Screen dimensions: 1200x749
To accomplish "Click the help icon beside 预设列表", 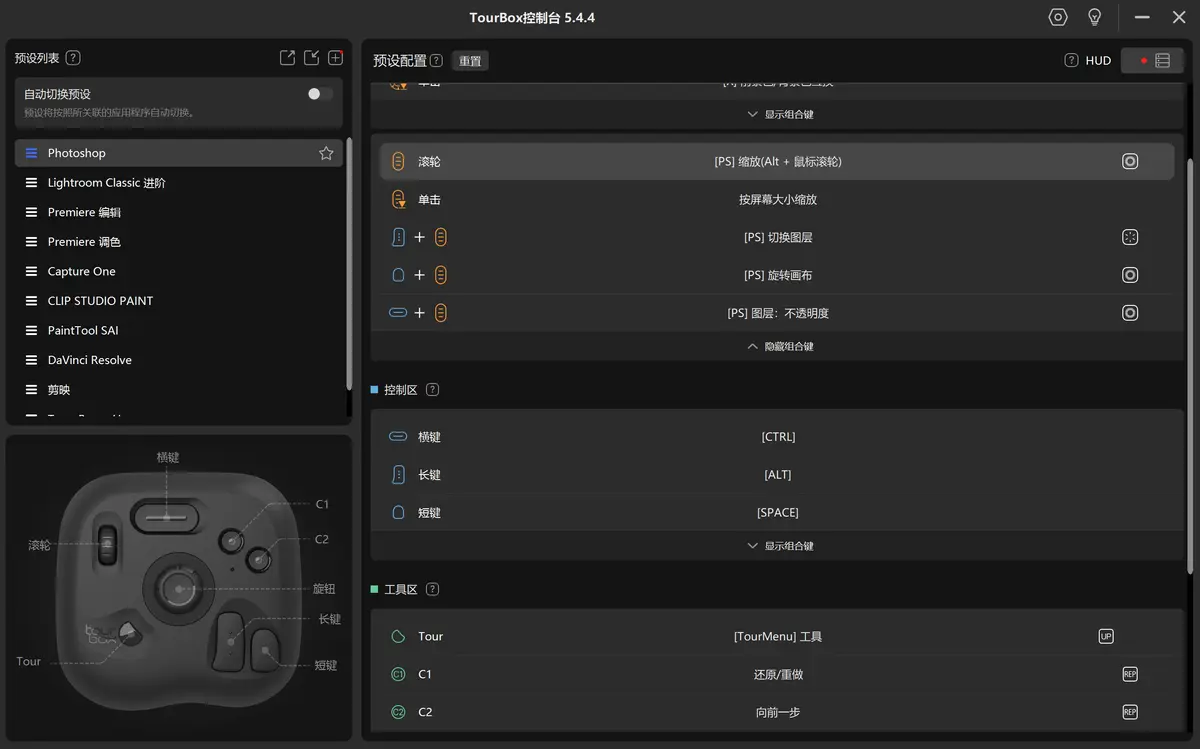I will 73,58.
